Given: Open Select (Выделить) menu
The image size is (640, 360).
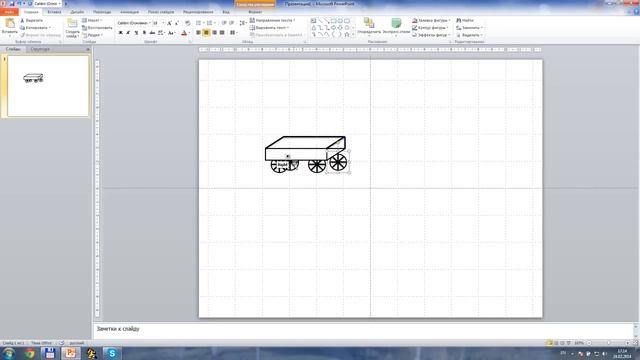Looking at the screenshot, I should [x=469, y=35].
